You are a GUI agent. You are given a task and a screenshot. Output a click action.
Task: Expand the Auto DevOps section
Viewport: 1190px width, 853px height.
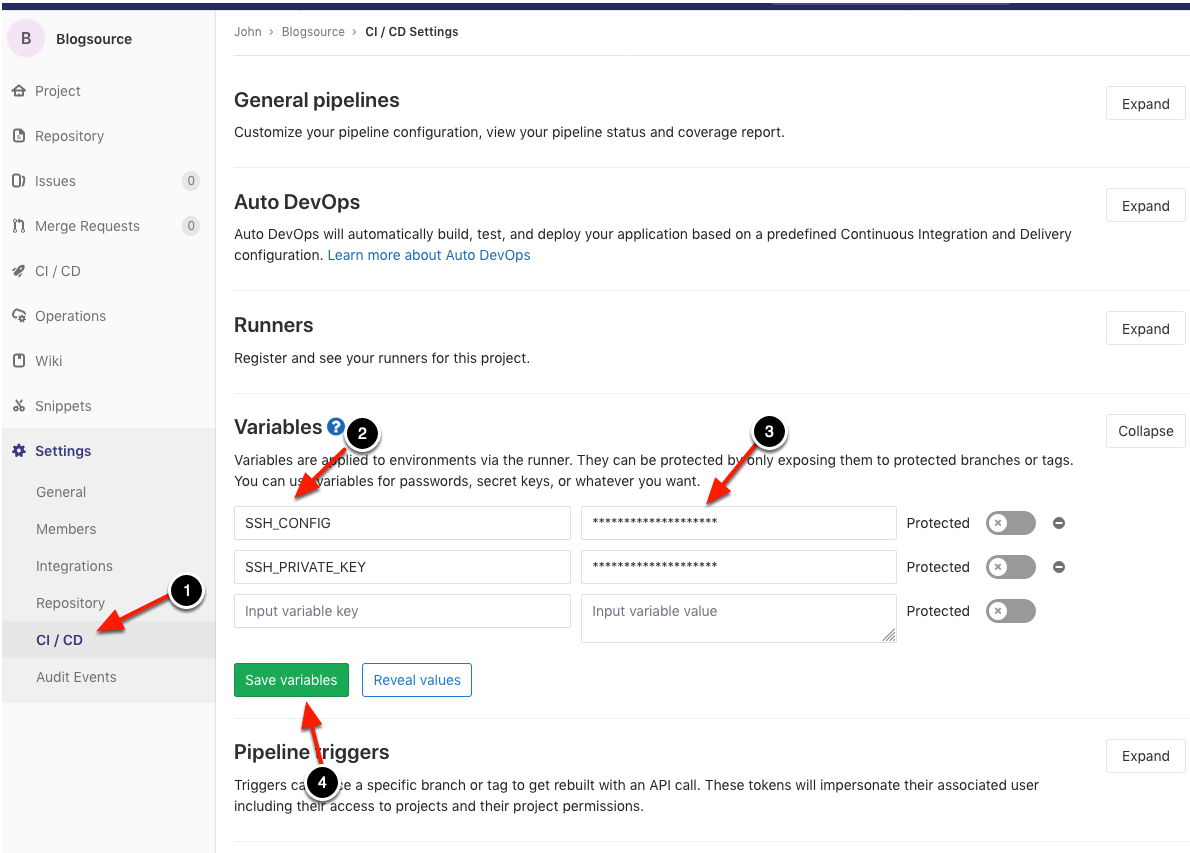point(1145,206)
